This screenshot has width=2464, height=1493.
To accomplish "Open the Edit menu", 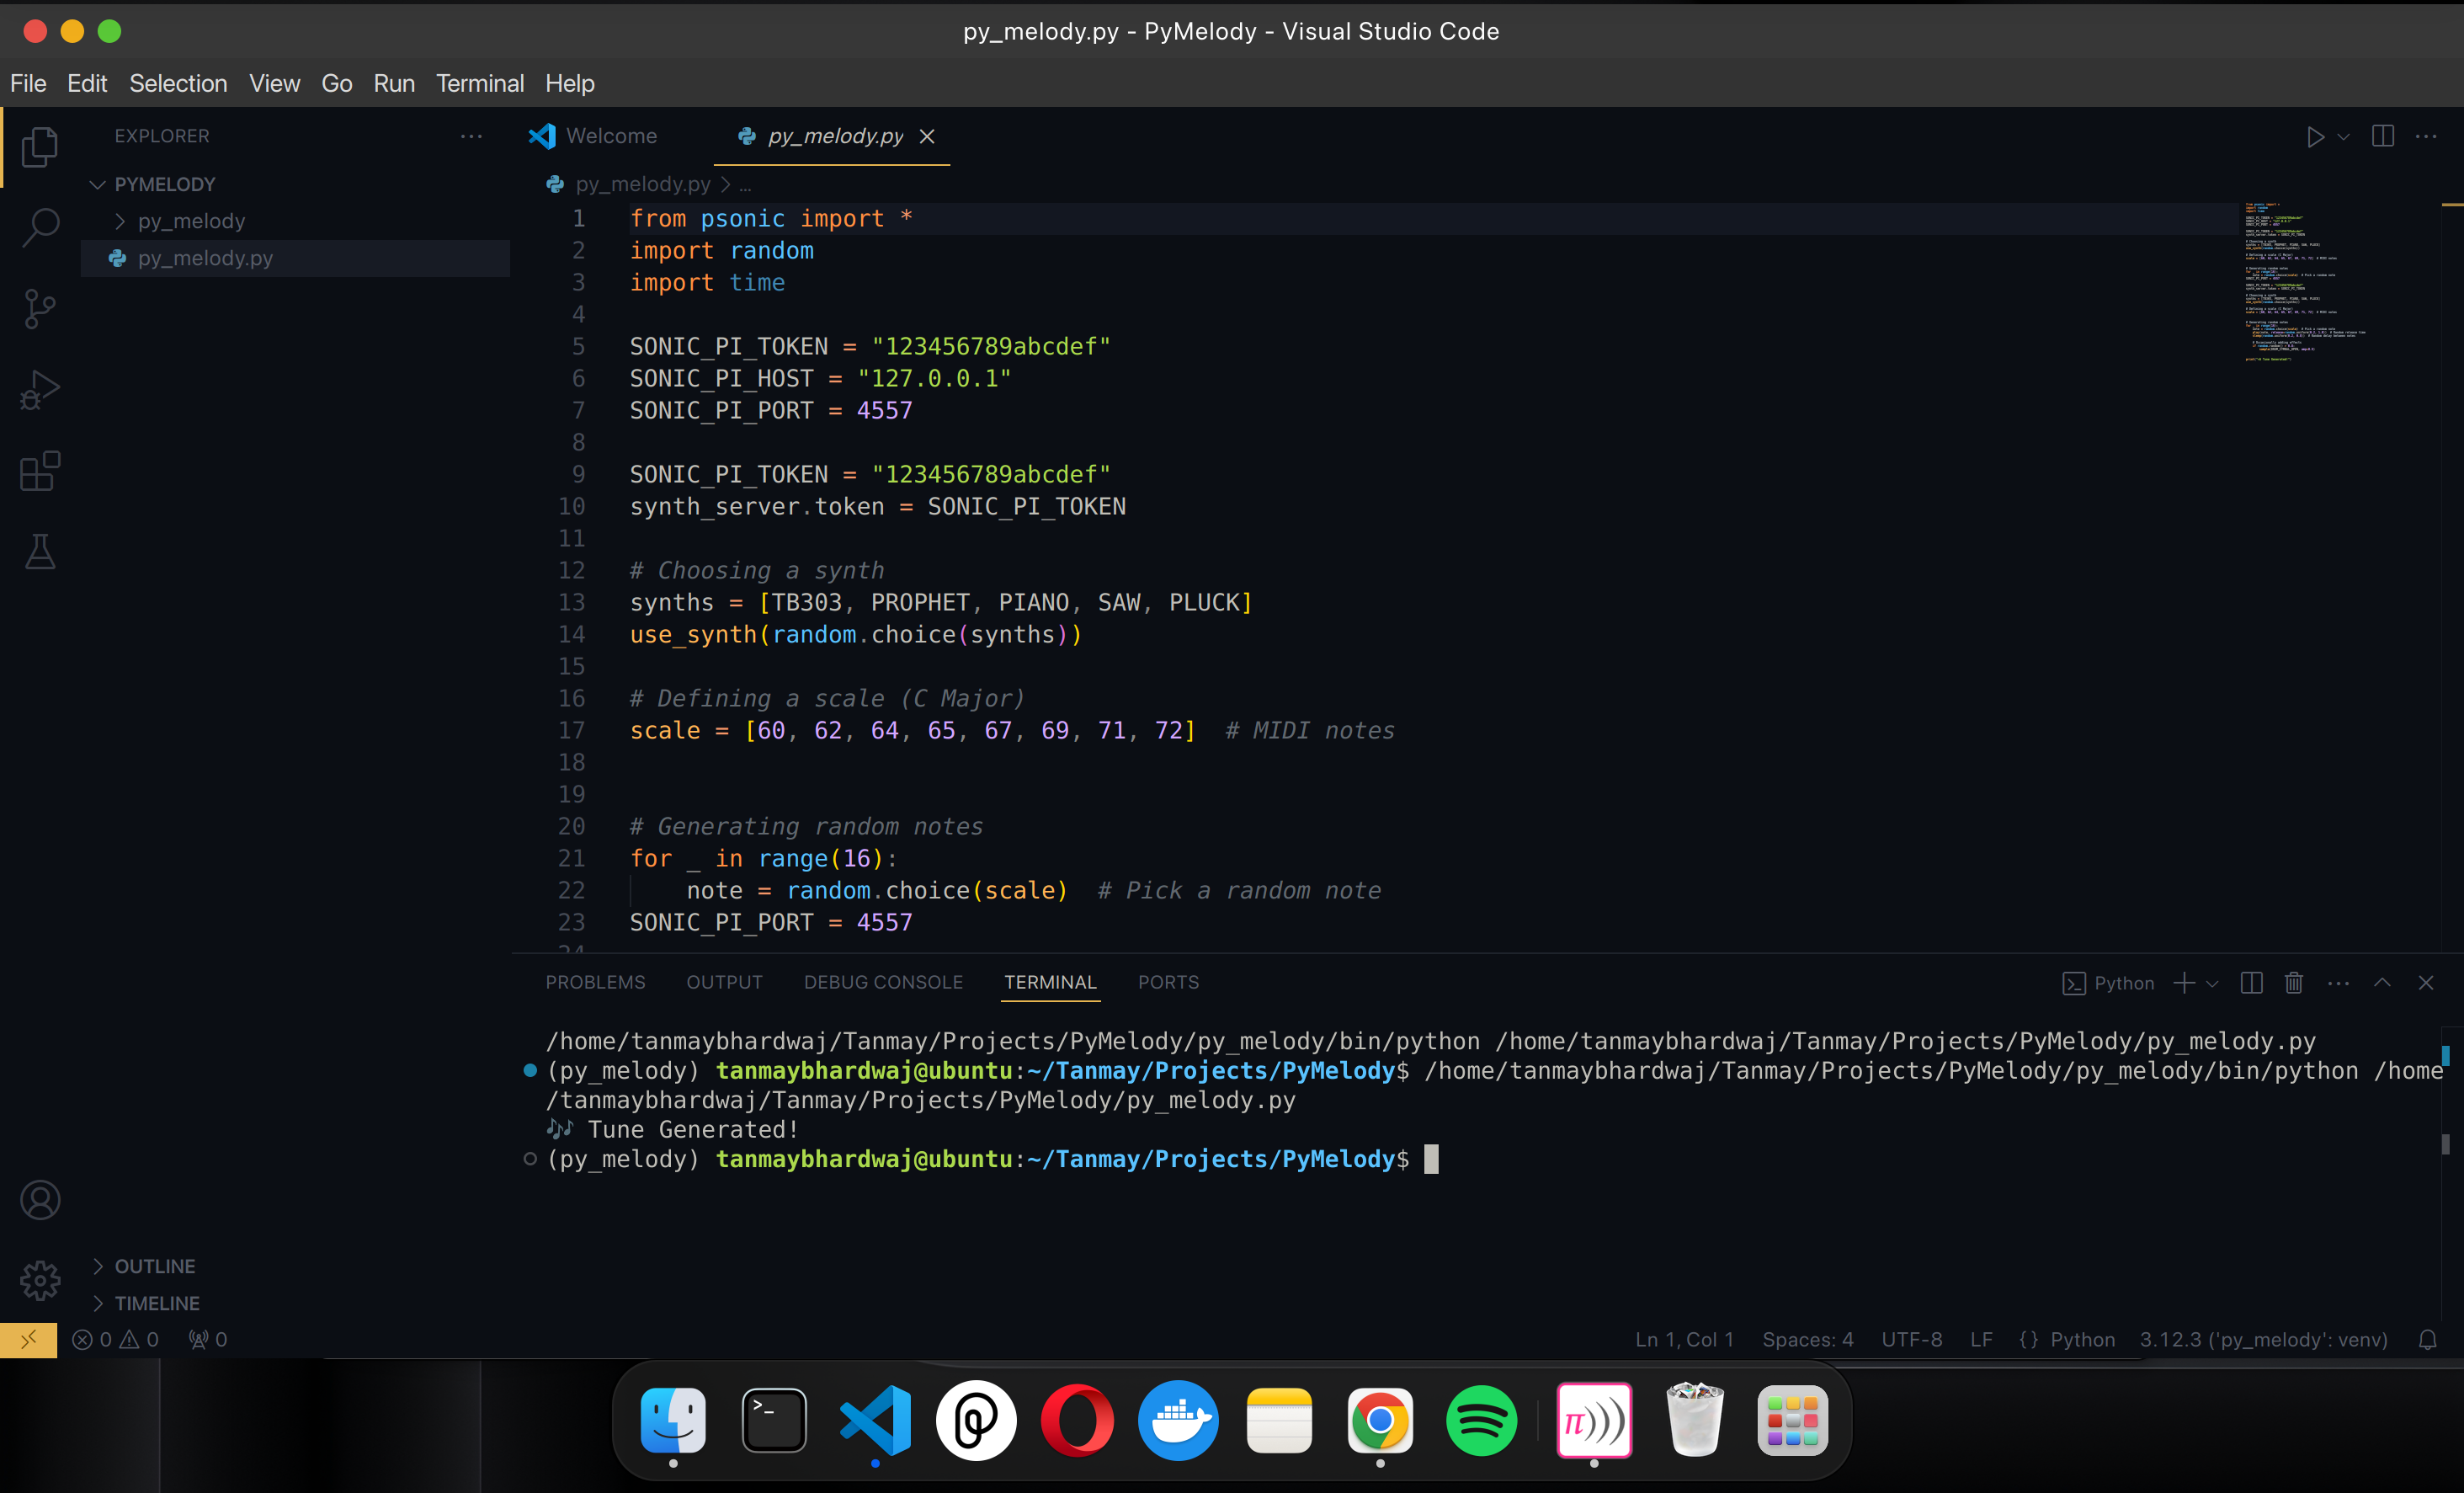I will tap(87, 83).
